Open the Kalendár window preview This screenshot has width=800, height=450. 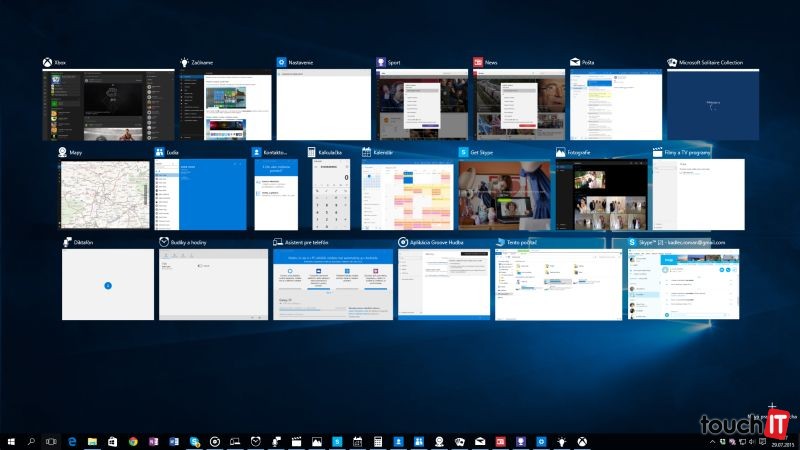[x=407, y=195]
